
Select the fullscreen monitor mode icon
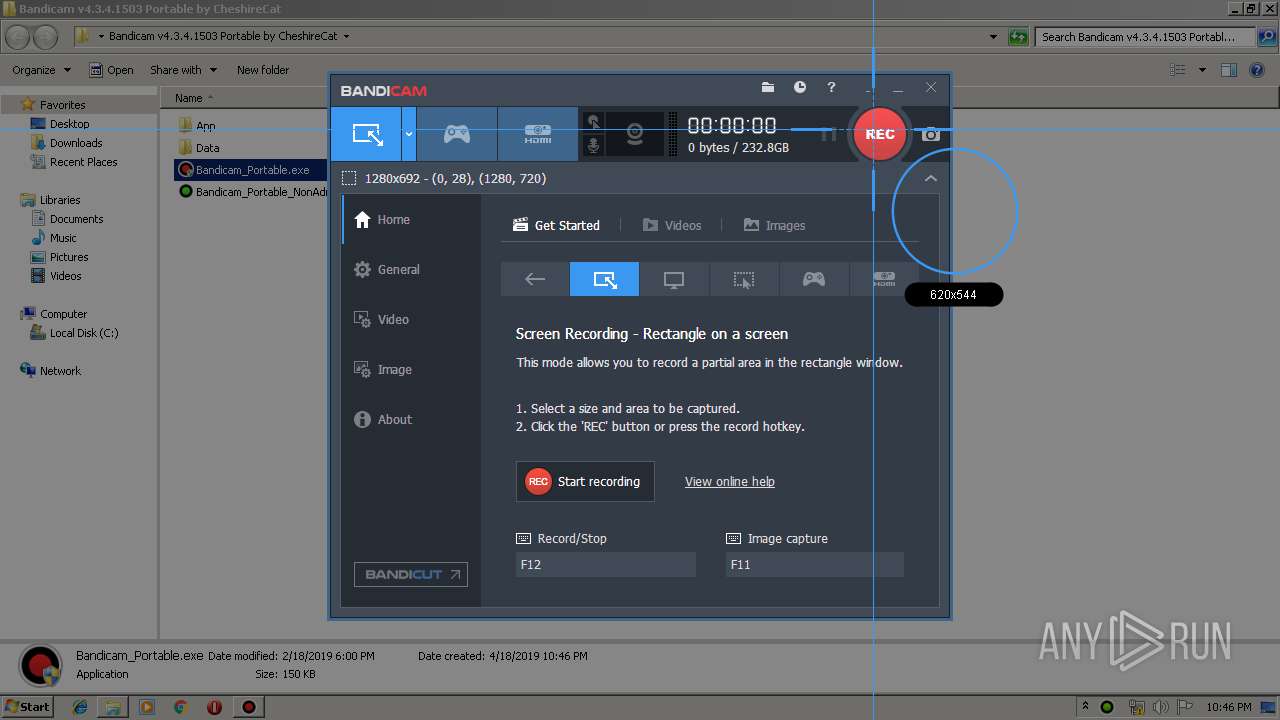(x=674, y=280)
